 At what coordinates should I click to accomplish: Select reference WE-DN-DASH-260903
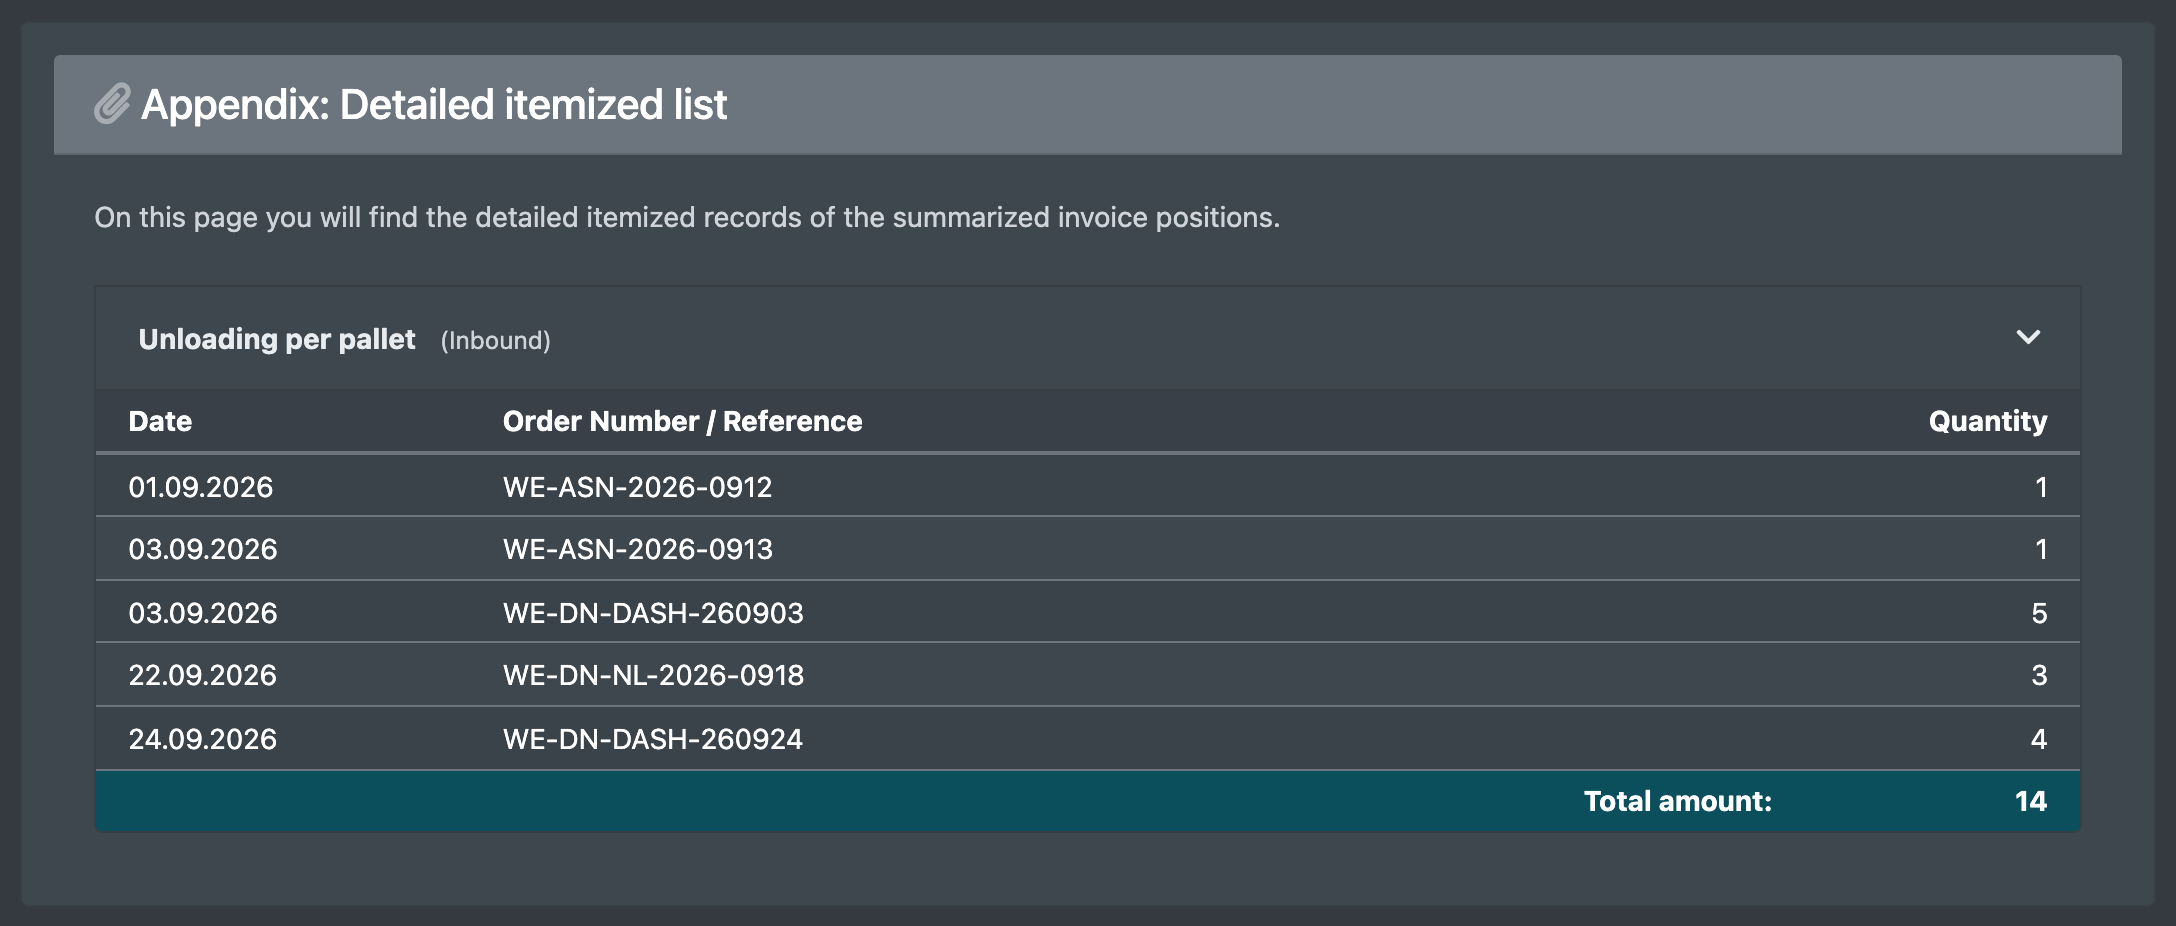pos(653,613)
